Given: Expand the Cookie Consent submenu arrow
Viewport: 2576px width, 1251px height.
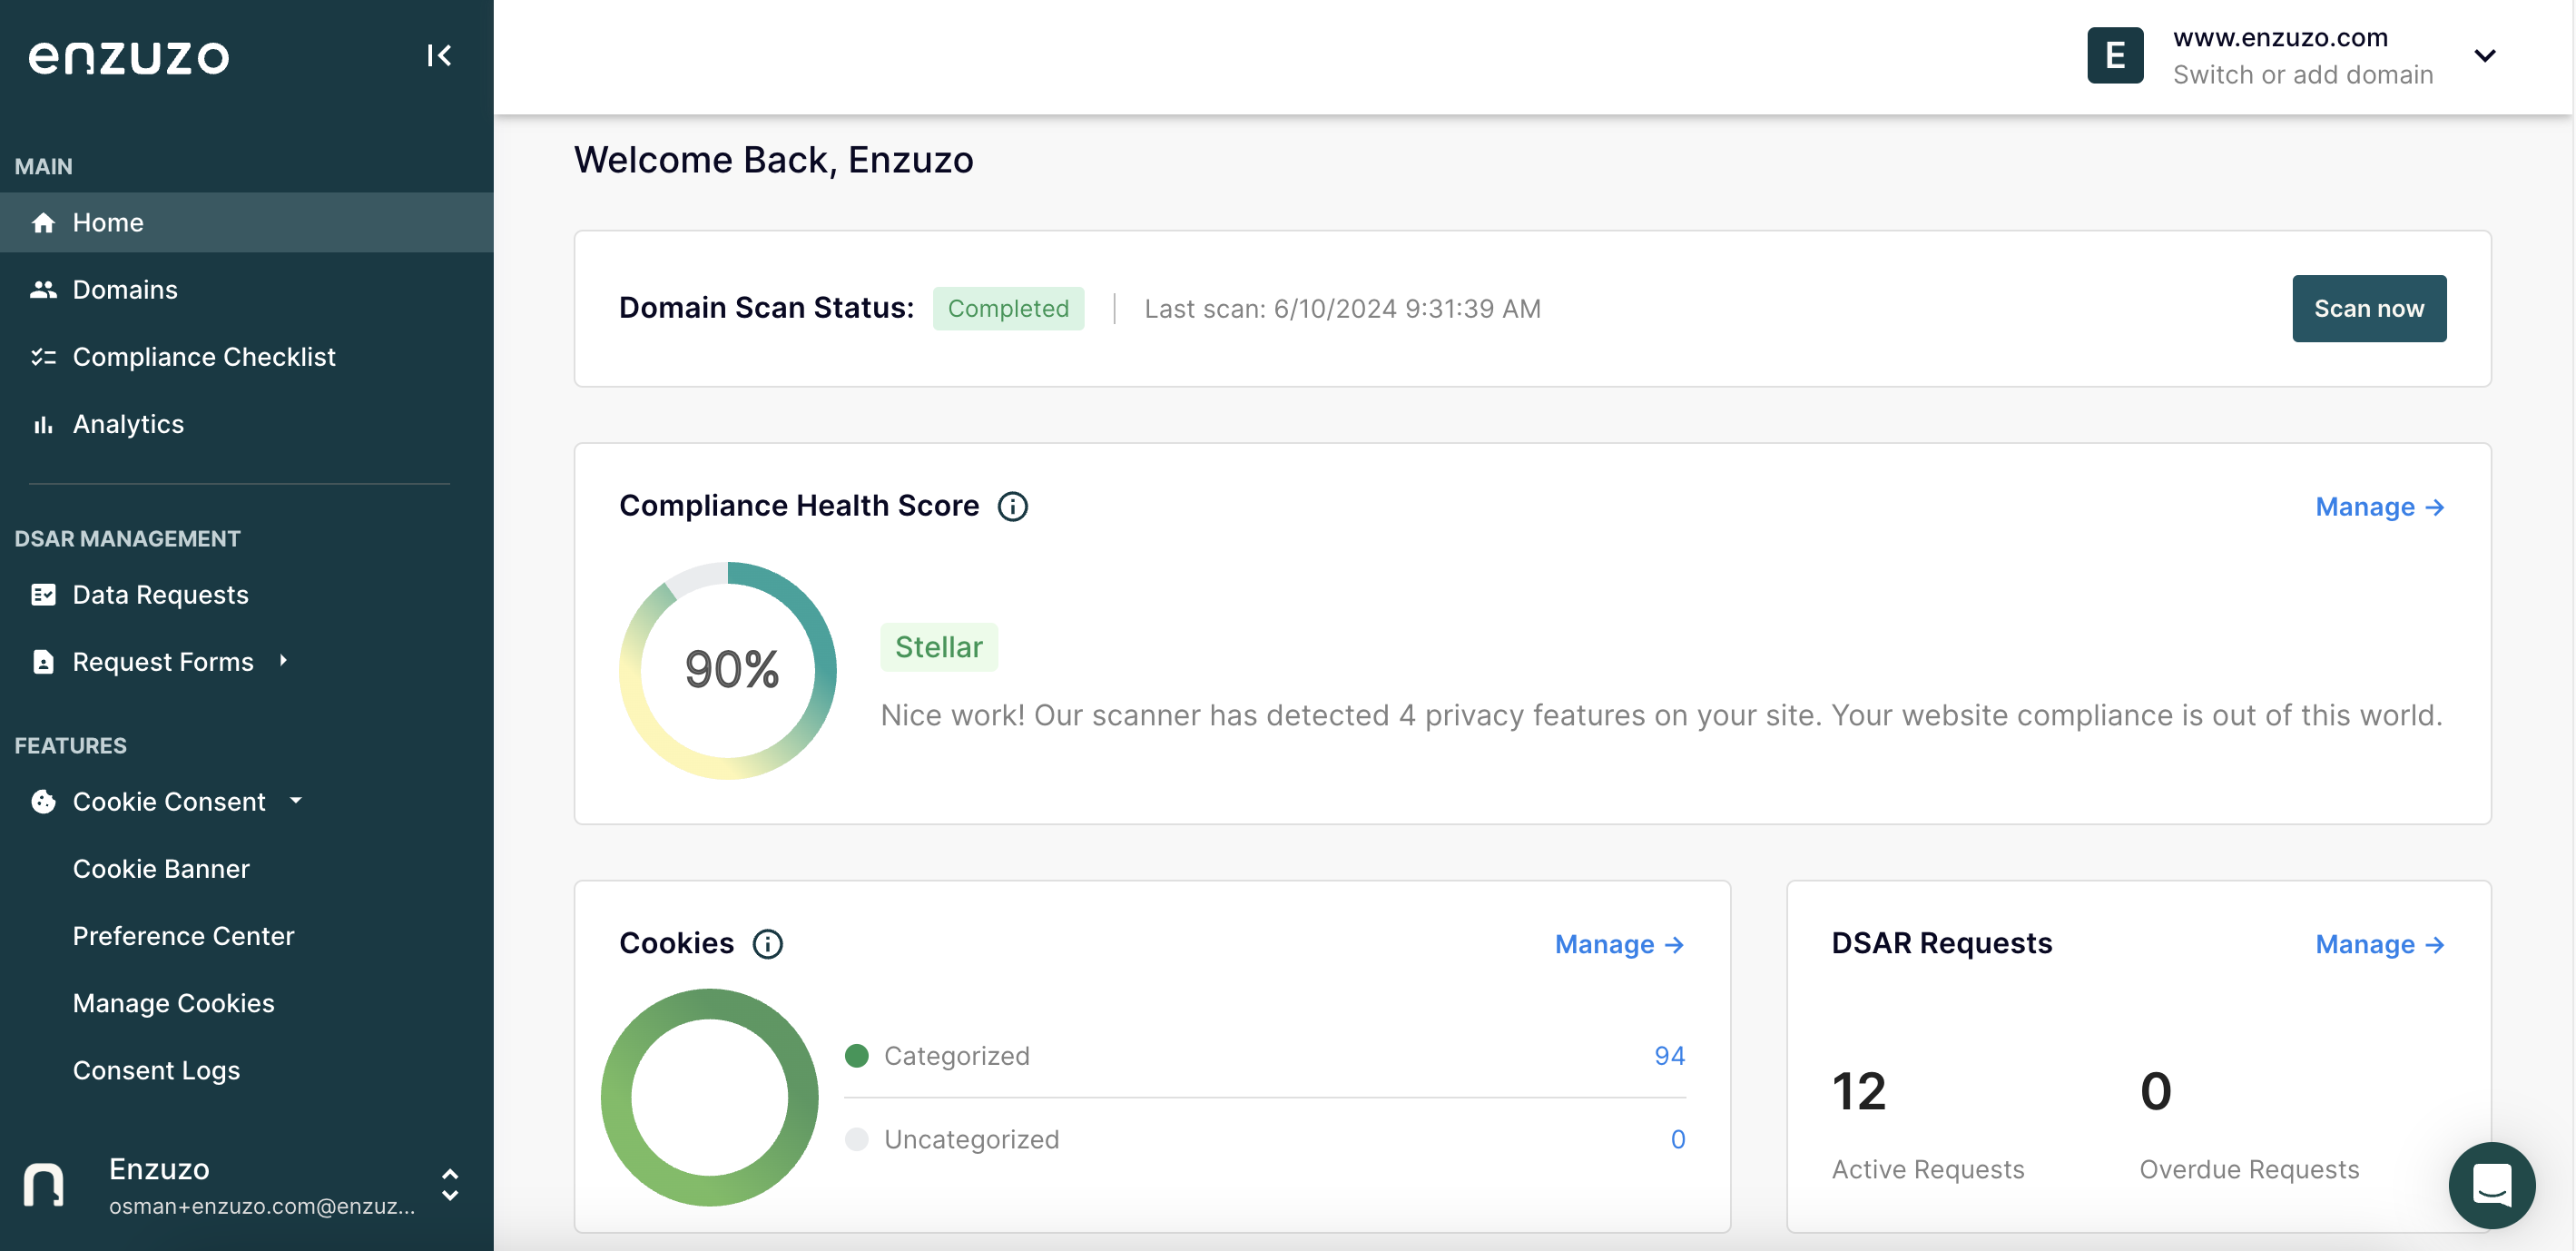Looking at the screenshot, I should click(x=295, y=801).
